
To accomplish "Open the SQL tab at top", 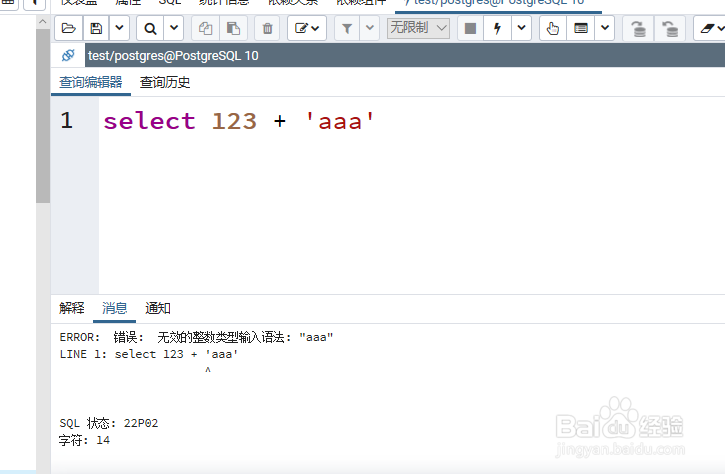I will tap(170, 2).
